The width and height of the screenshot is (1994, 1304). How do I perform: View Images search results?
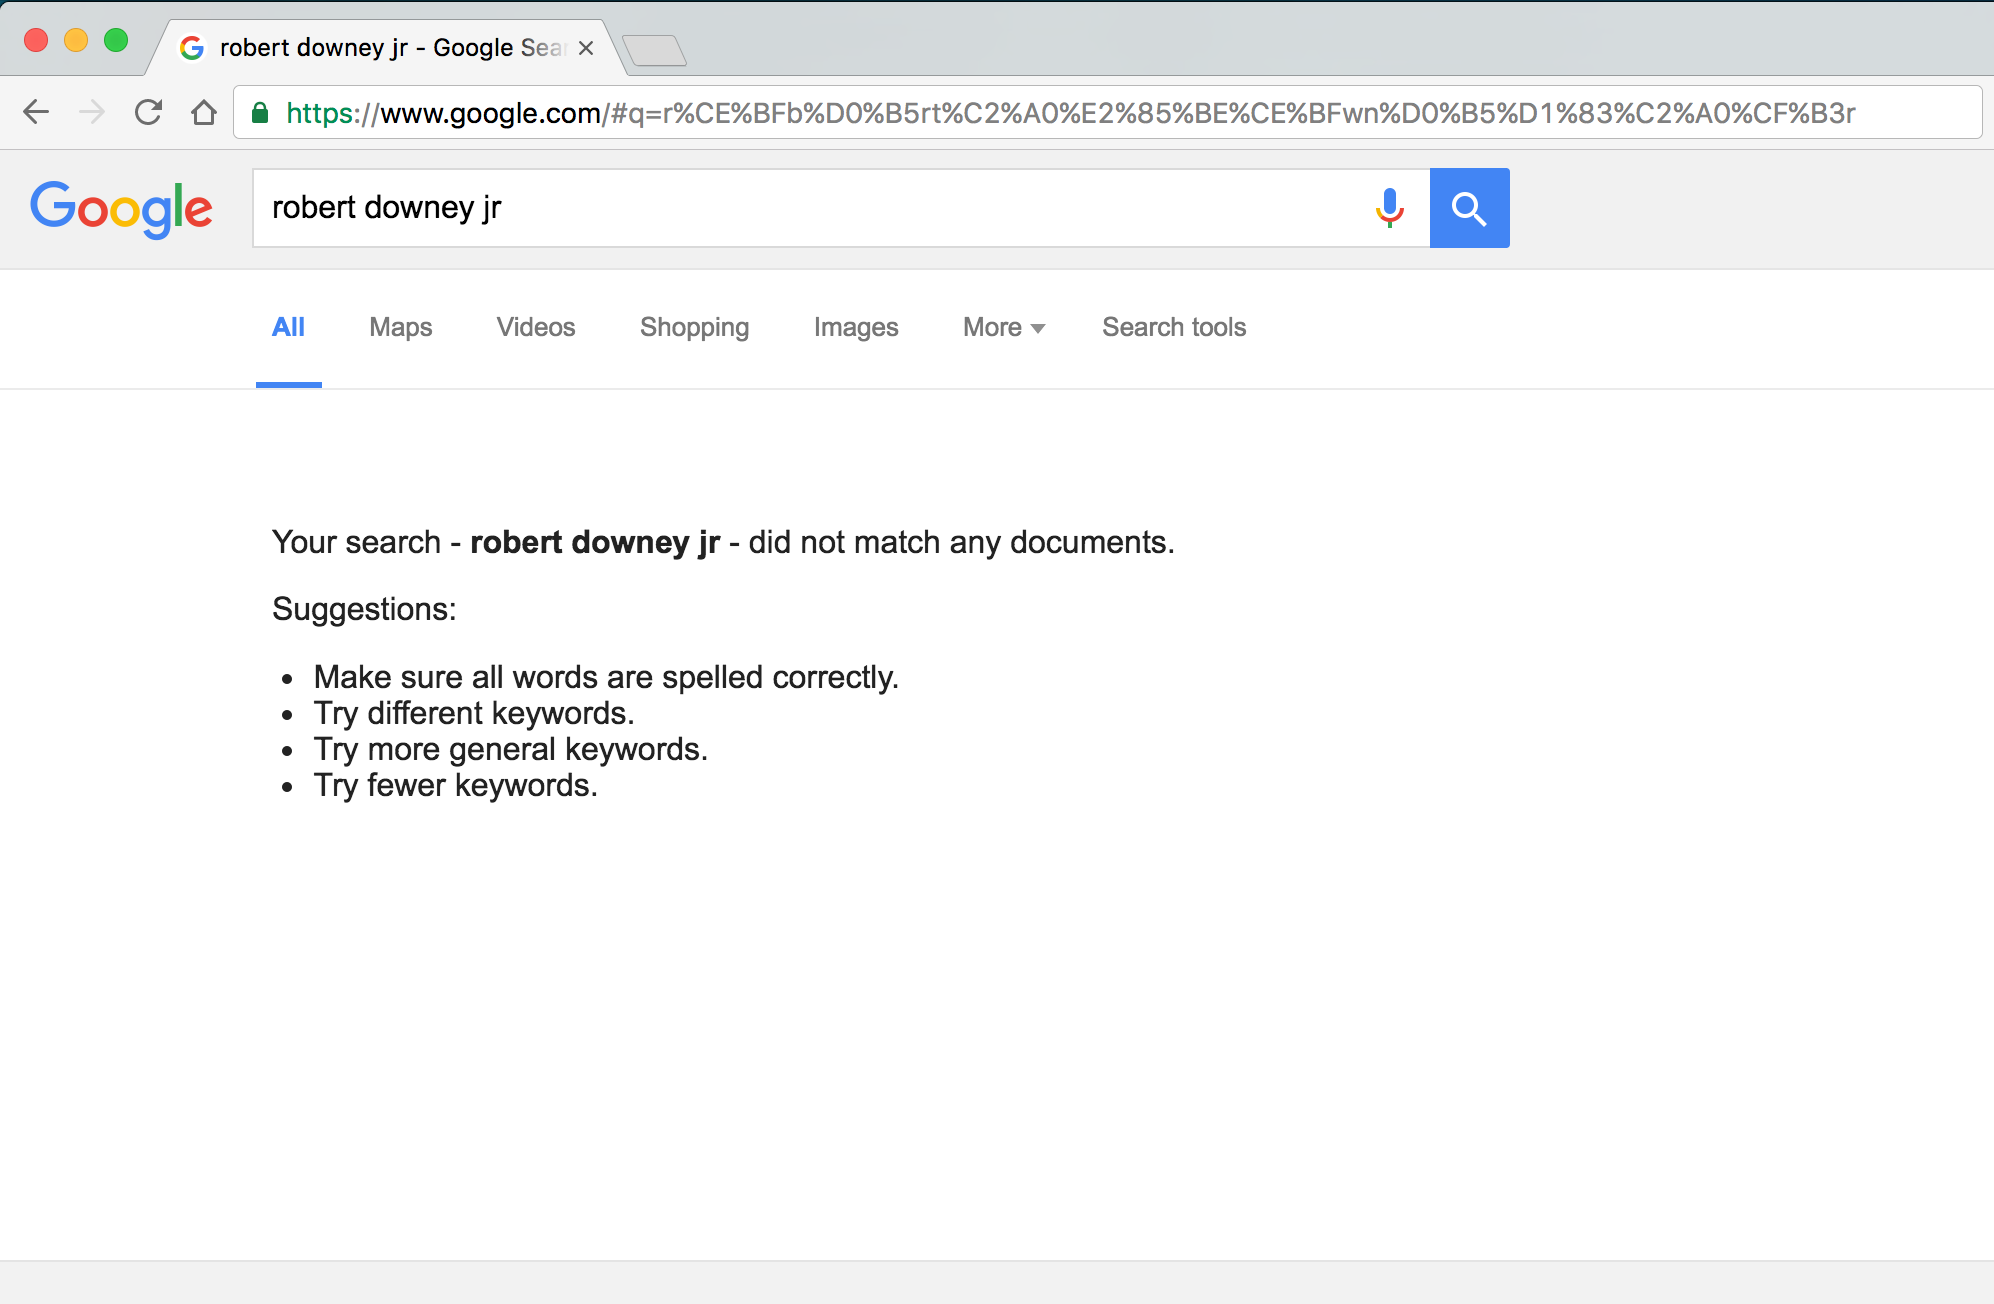tap(855, 327)
